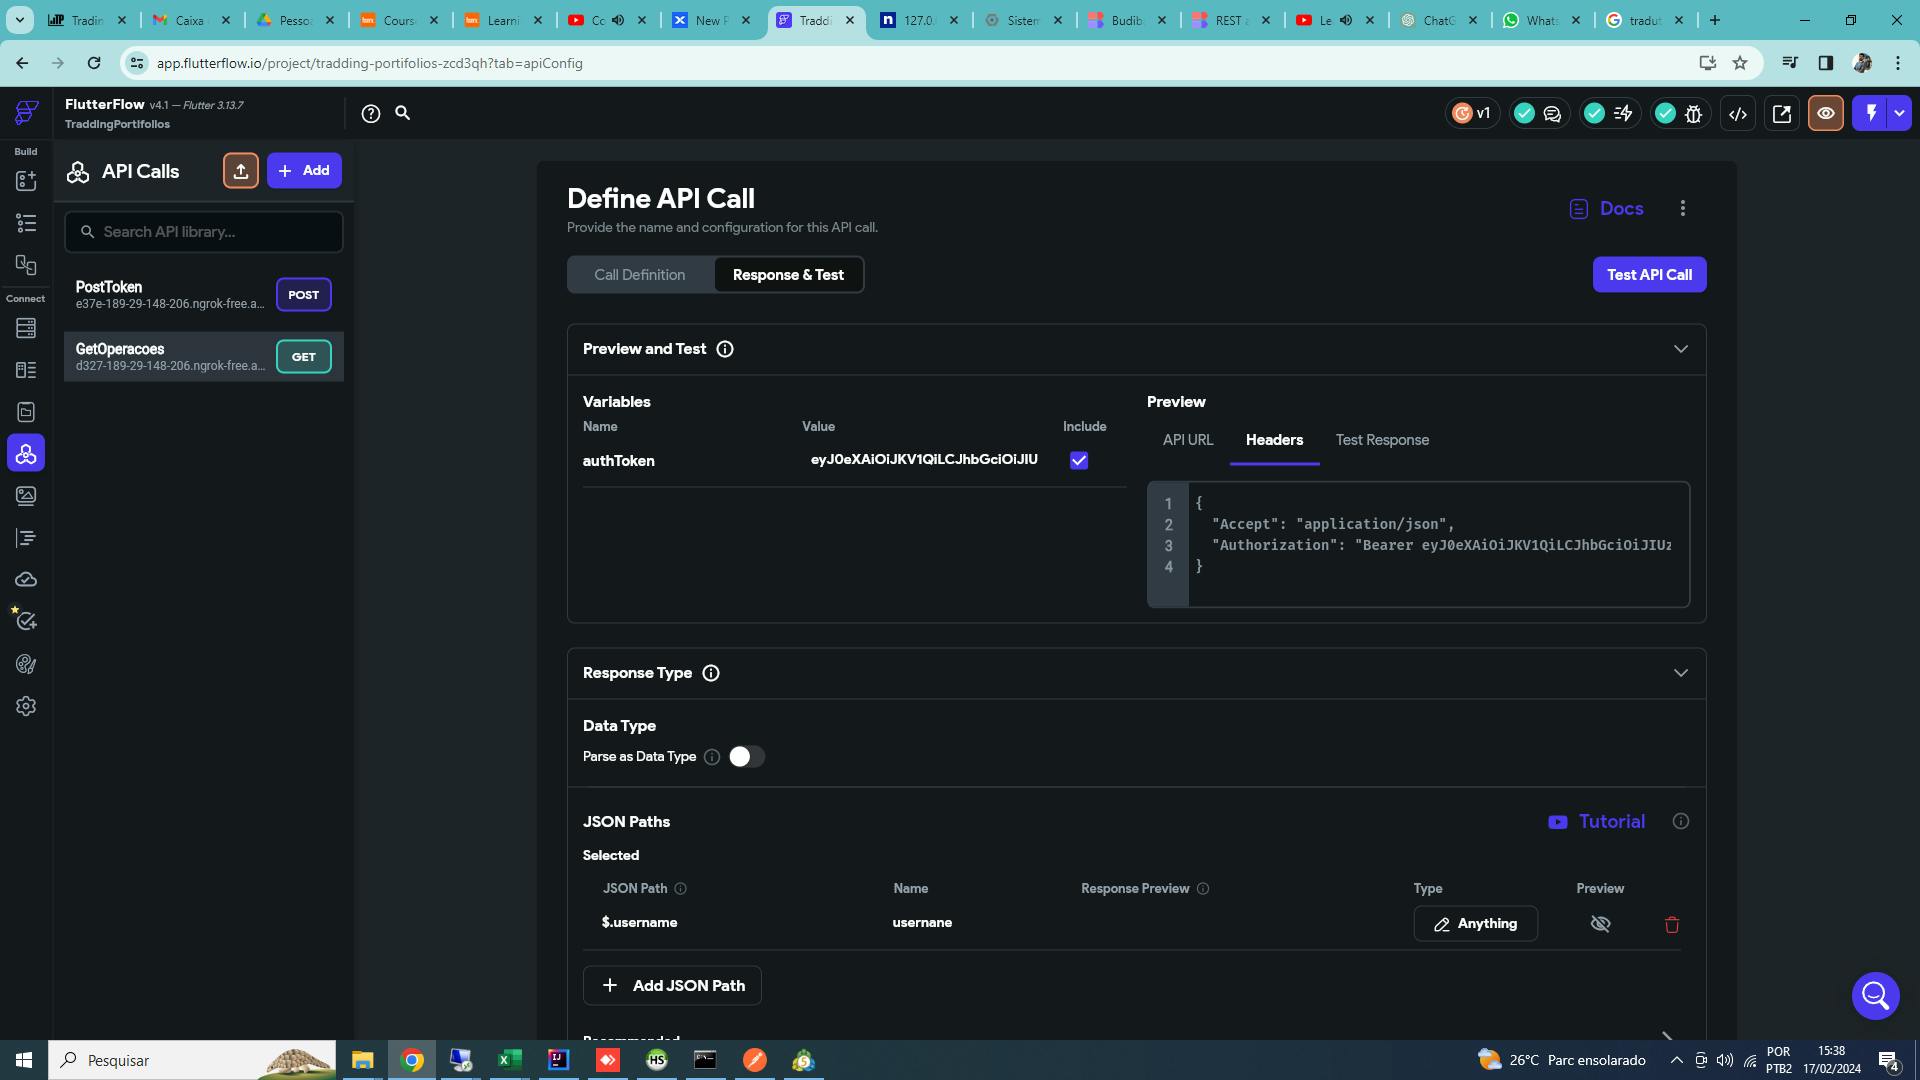The width and height of the screenshot is (1920, 1080).
Task: Open dropdown arrow next to run button
Action: pyautogui.click(x=1899, y=113)
